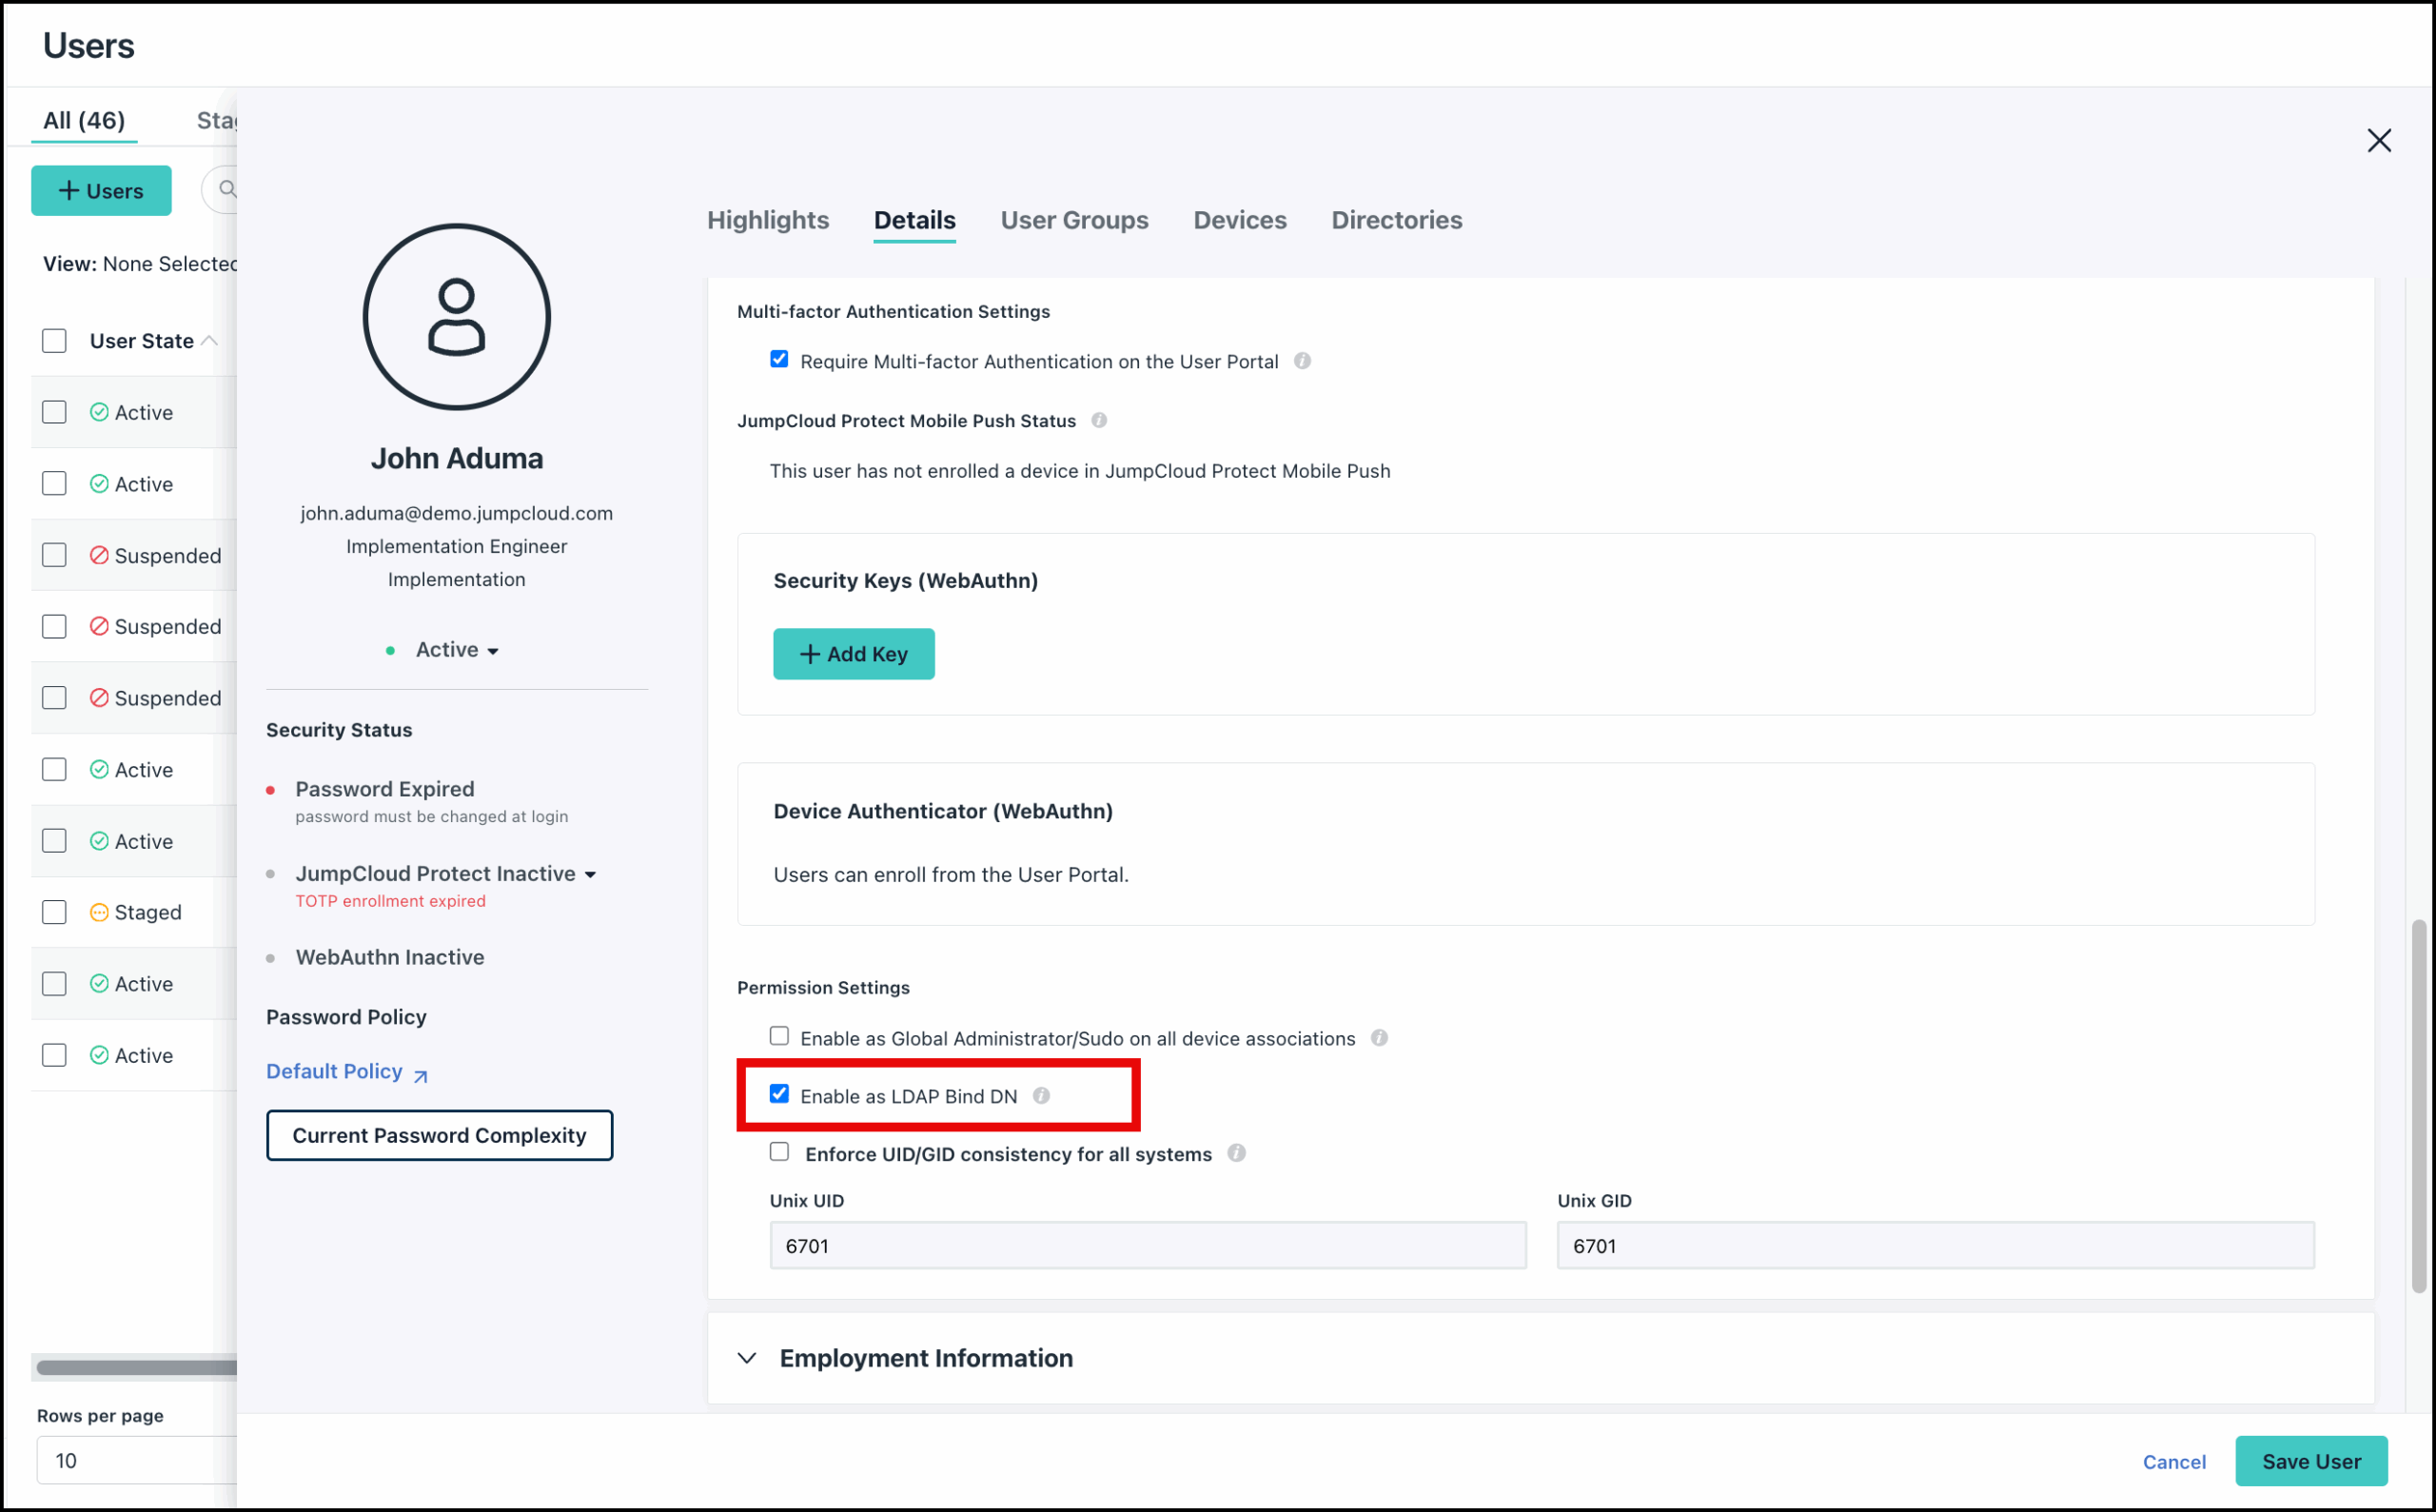The width and height of the screenshot is (2436, 1512).
Task: Uncheck Enable as LDAP Bind DN
Action: point(779,1094)
